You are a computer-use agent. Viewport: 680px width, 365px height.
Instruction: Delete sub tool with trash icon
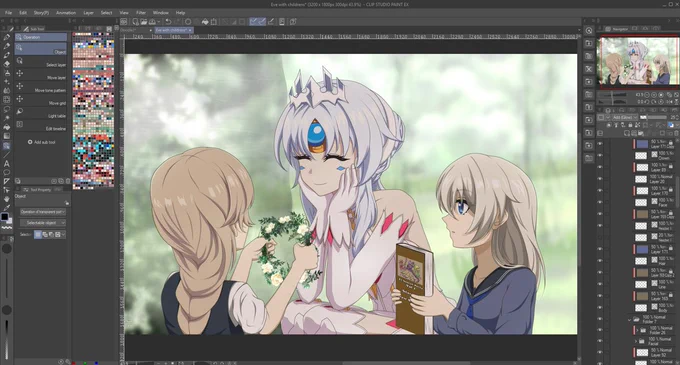(x=68, y=181)
